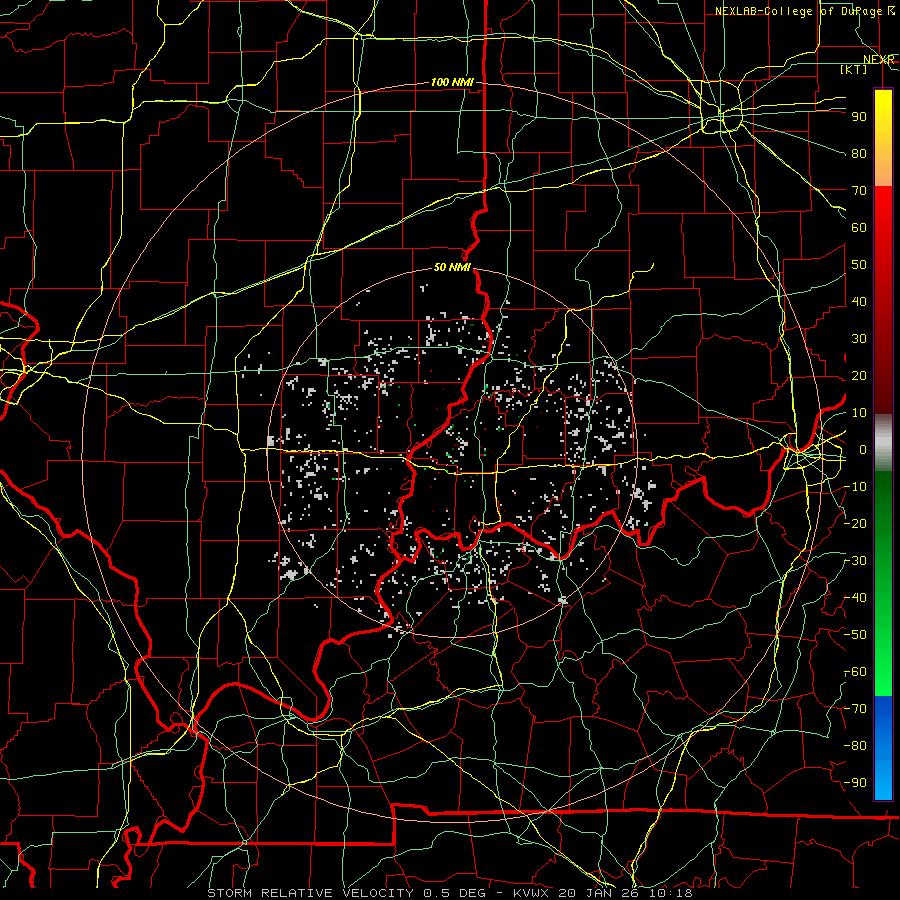Click the 80 value on the velocity scale
This screenshot has height=900, width=900.
coord(859,154)
